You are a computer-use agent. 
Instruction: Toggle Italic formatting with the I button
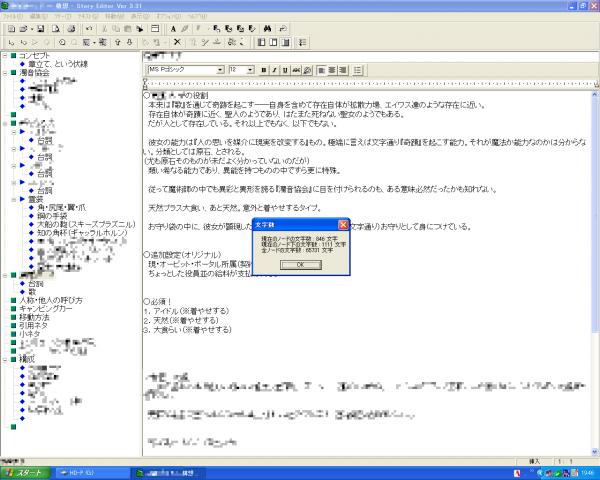(x=274, y=70)
